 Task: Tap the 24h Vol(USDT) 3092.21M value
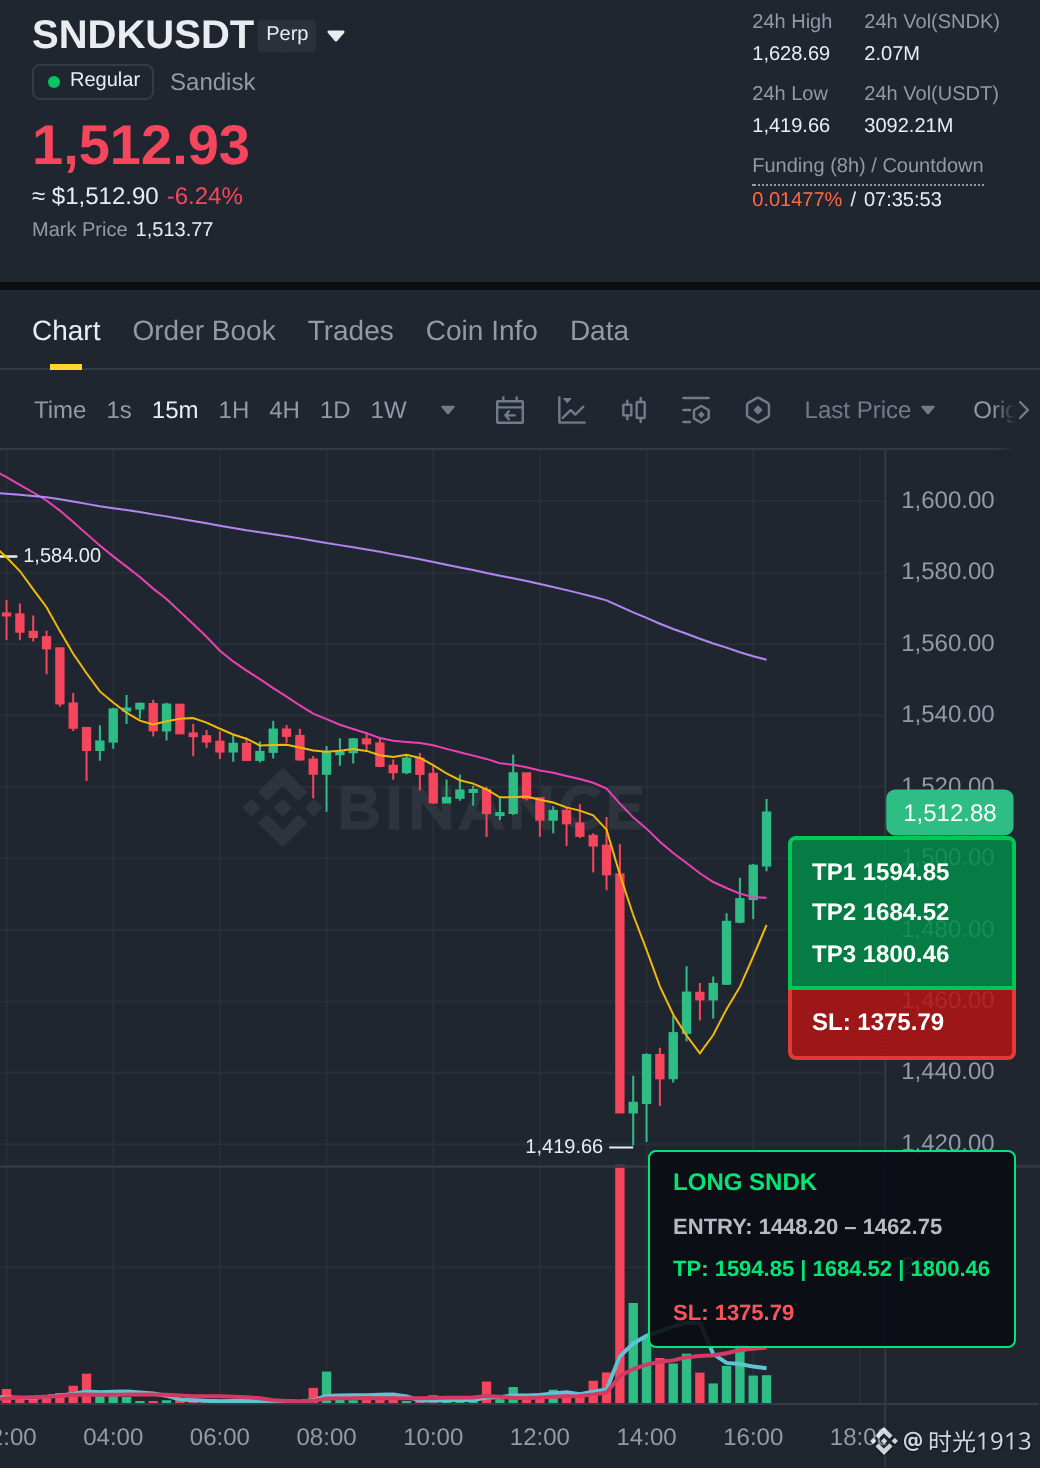click(909, 125)
